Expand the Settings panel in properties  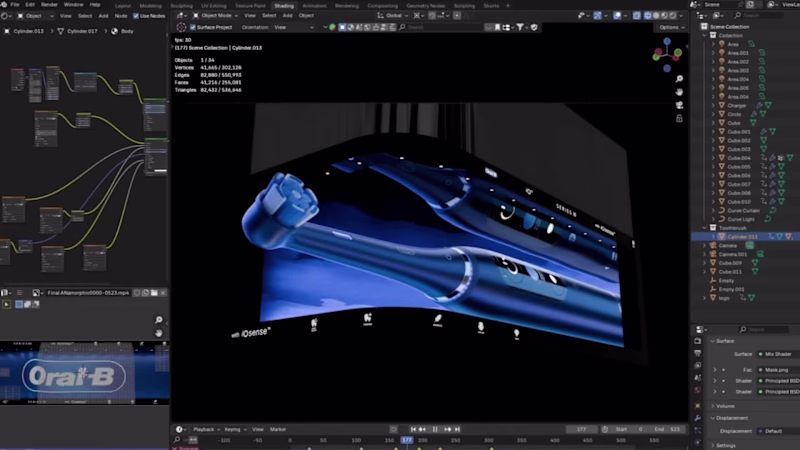[713, 445]
